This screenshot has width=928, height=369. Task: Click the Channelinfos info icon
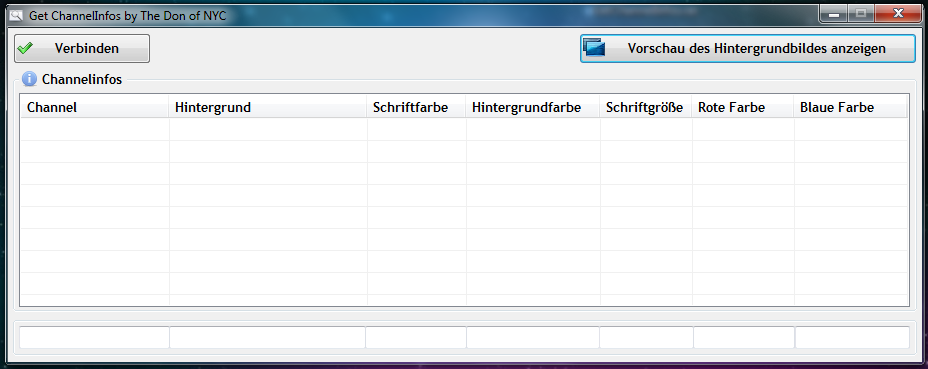(x=29, y=79)
